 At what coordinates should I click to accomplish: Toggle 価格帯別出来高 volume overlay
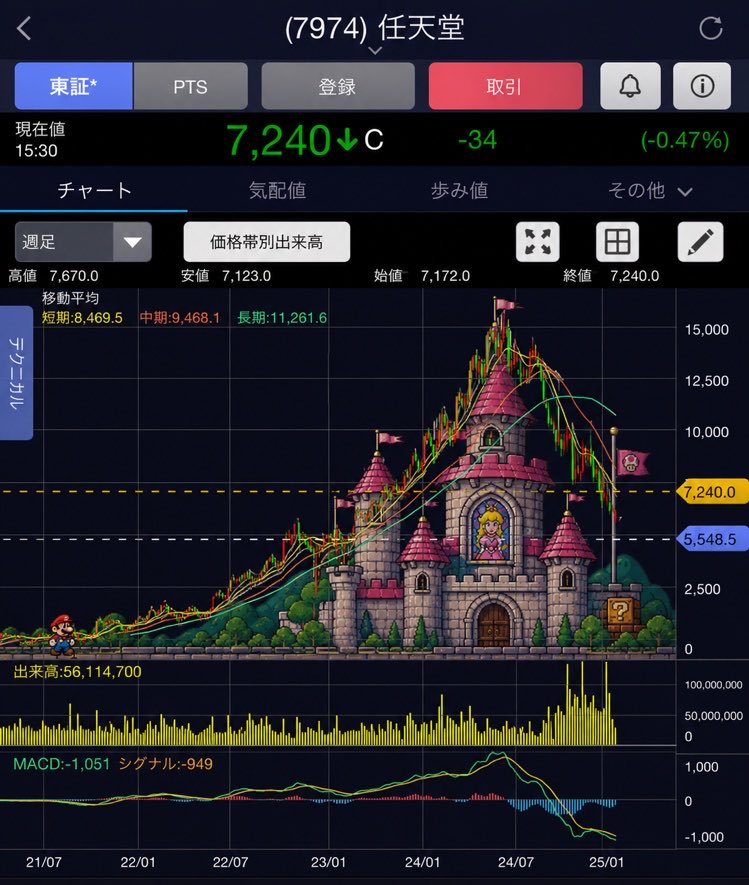pyautogui.click(x=266, y=242)
